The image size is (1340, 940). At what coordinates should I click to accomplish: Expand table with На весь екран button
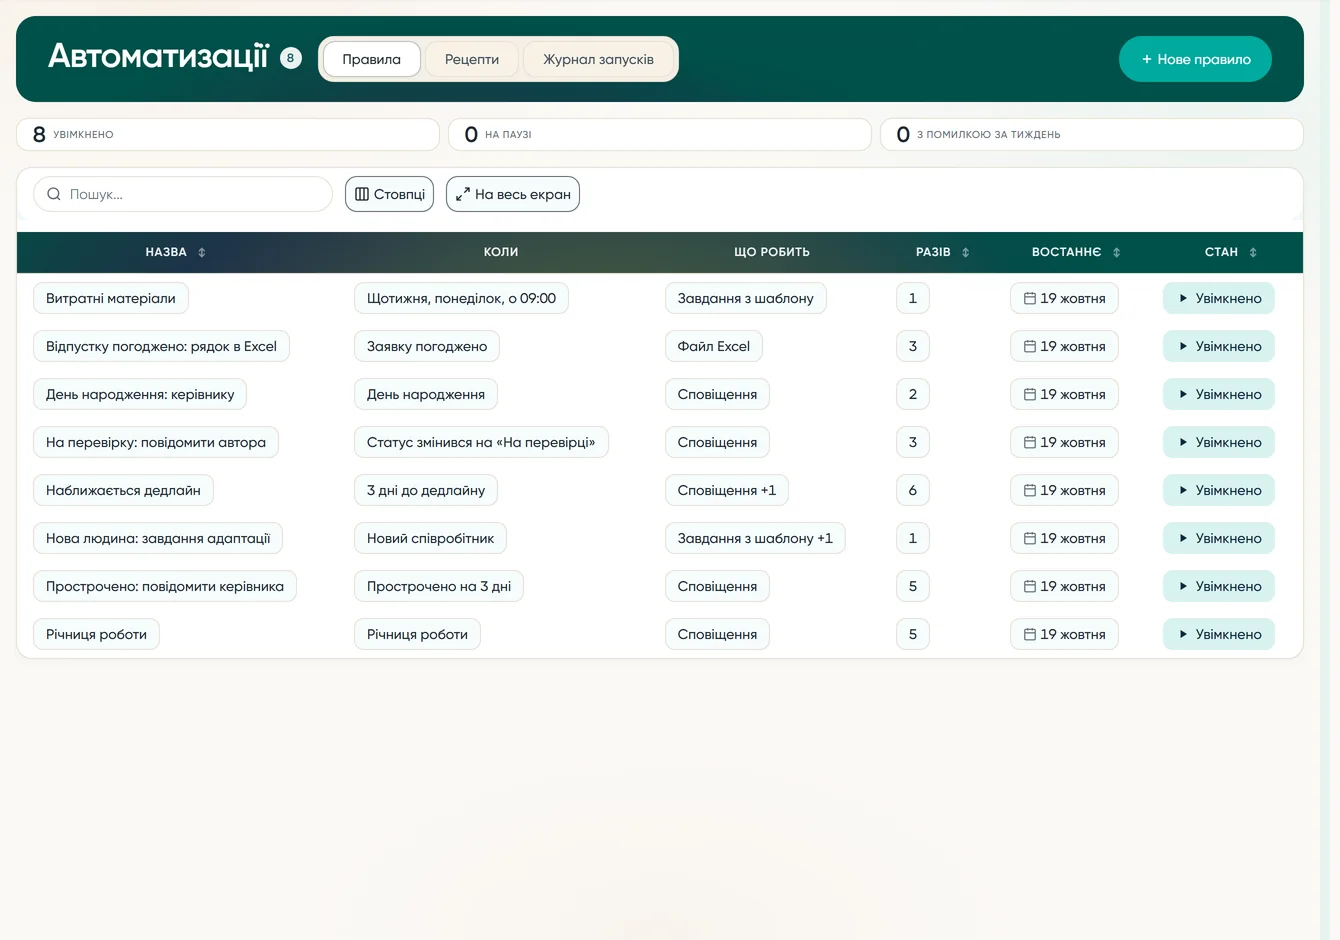pyautogui.click(x=513, y=194)
